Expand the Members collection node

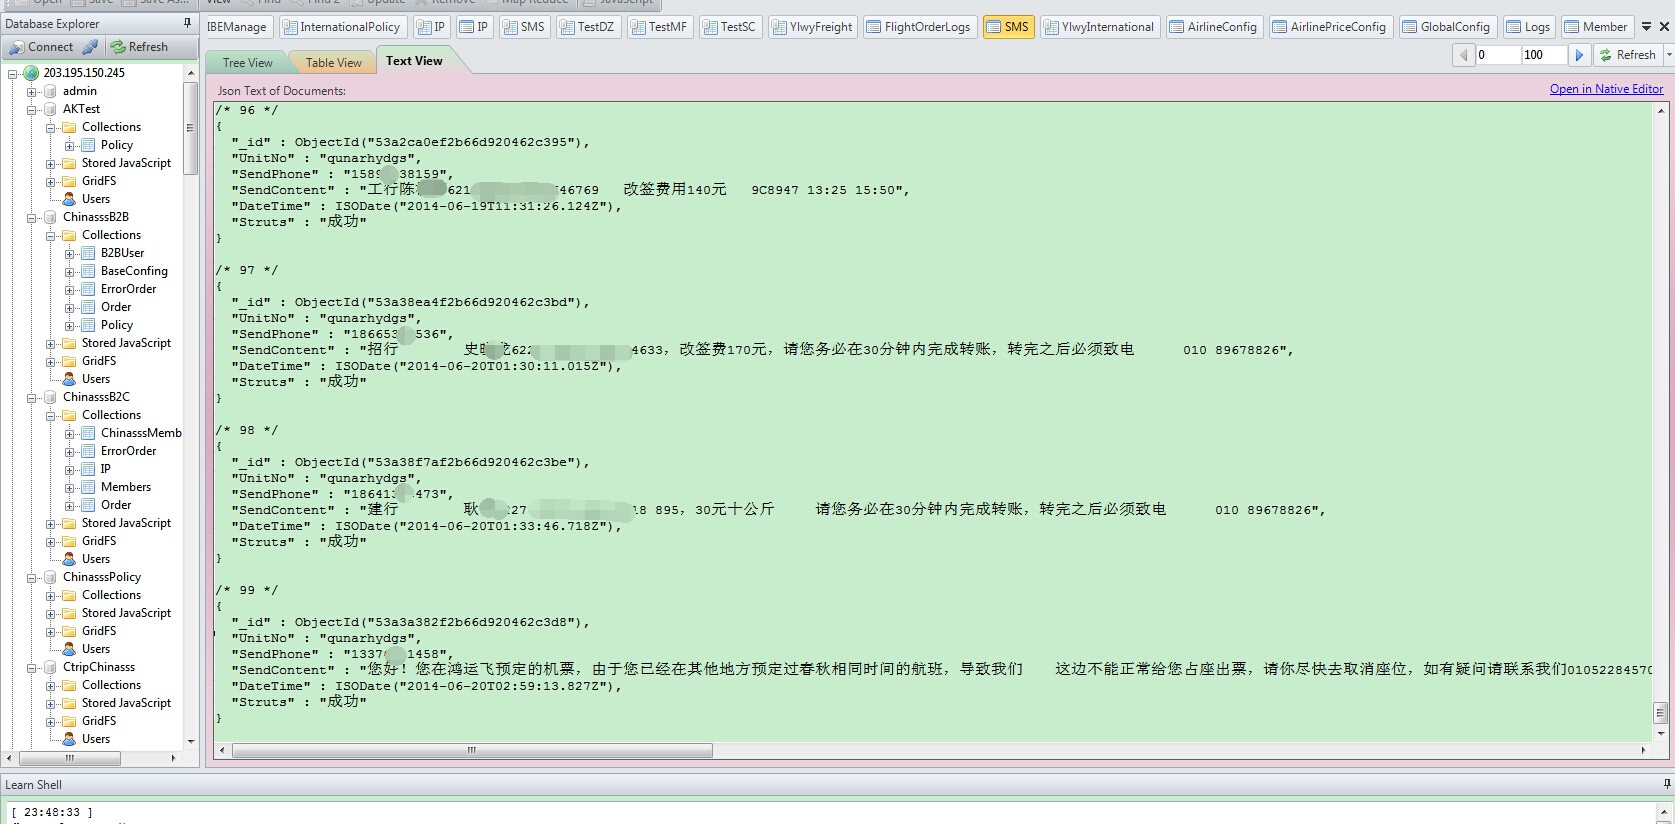click(70, 487)
